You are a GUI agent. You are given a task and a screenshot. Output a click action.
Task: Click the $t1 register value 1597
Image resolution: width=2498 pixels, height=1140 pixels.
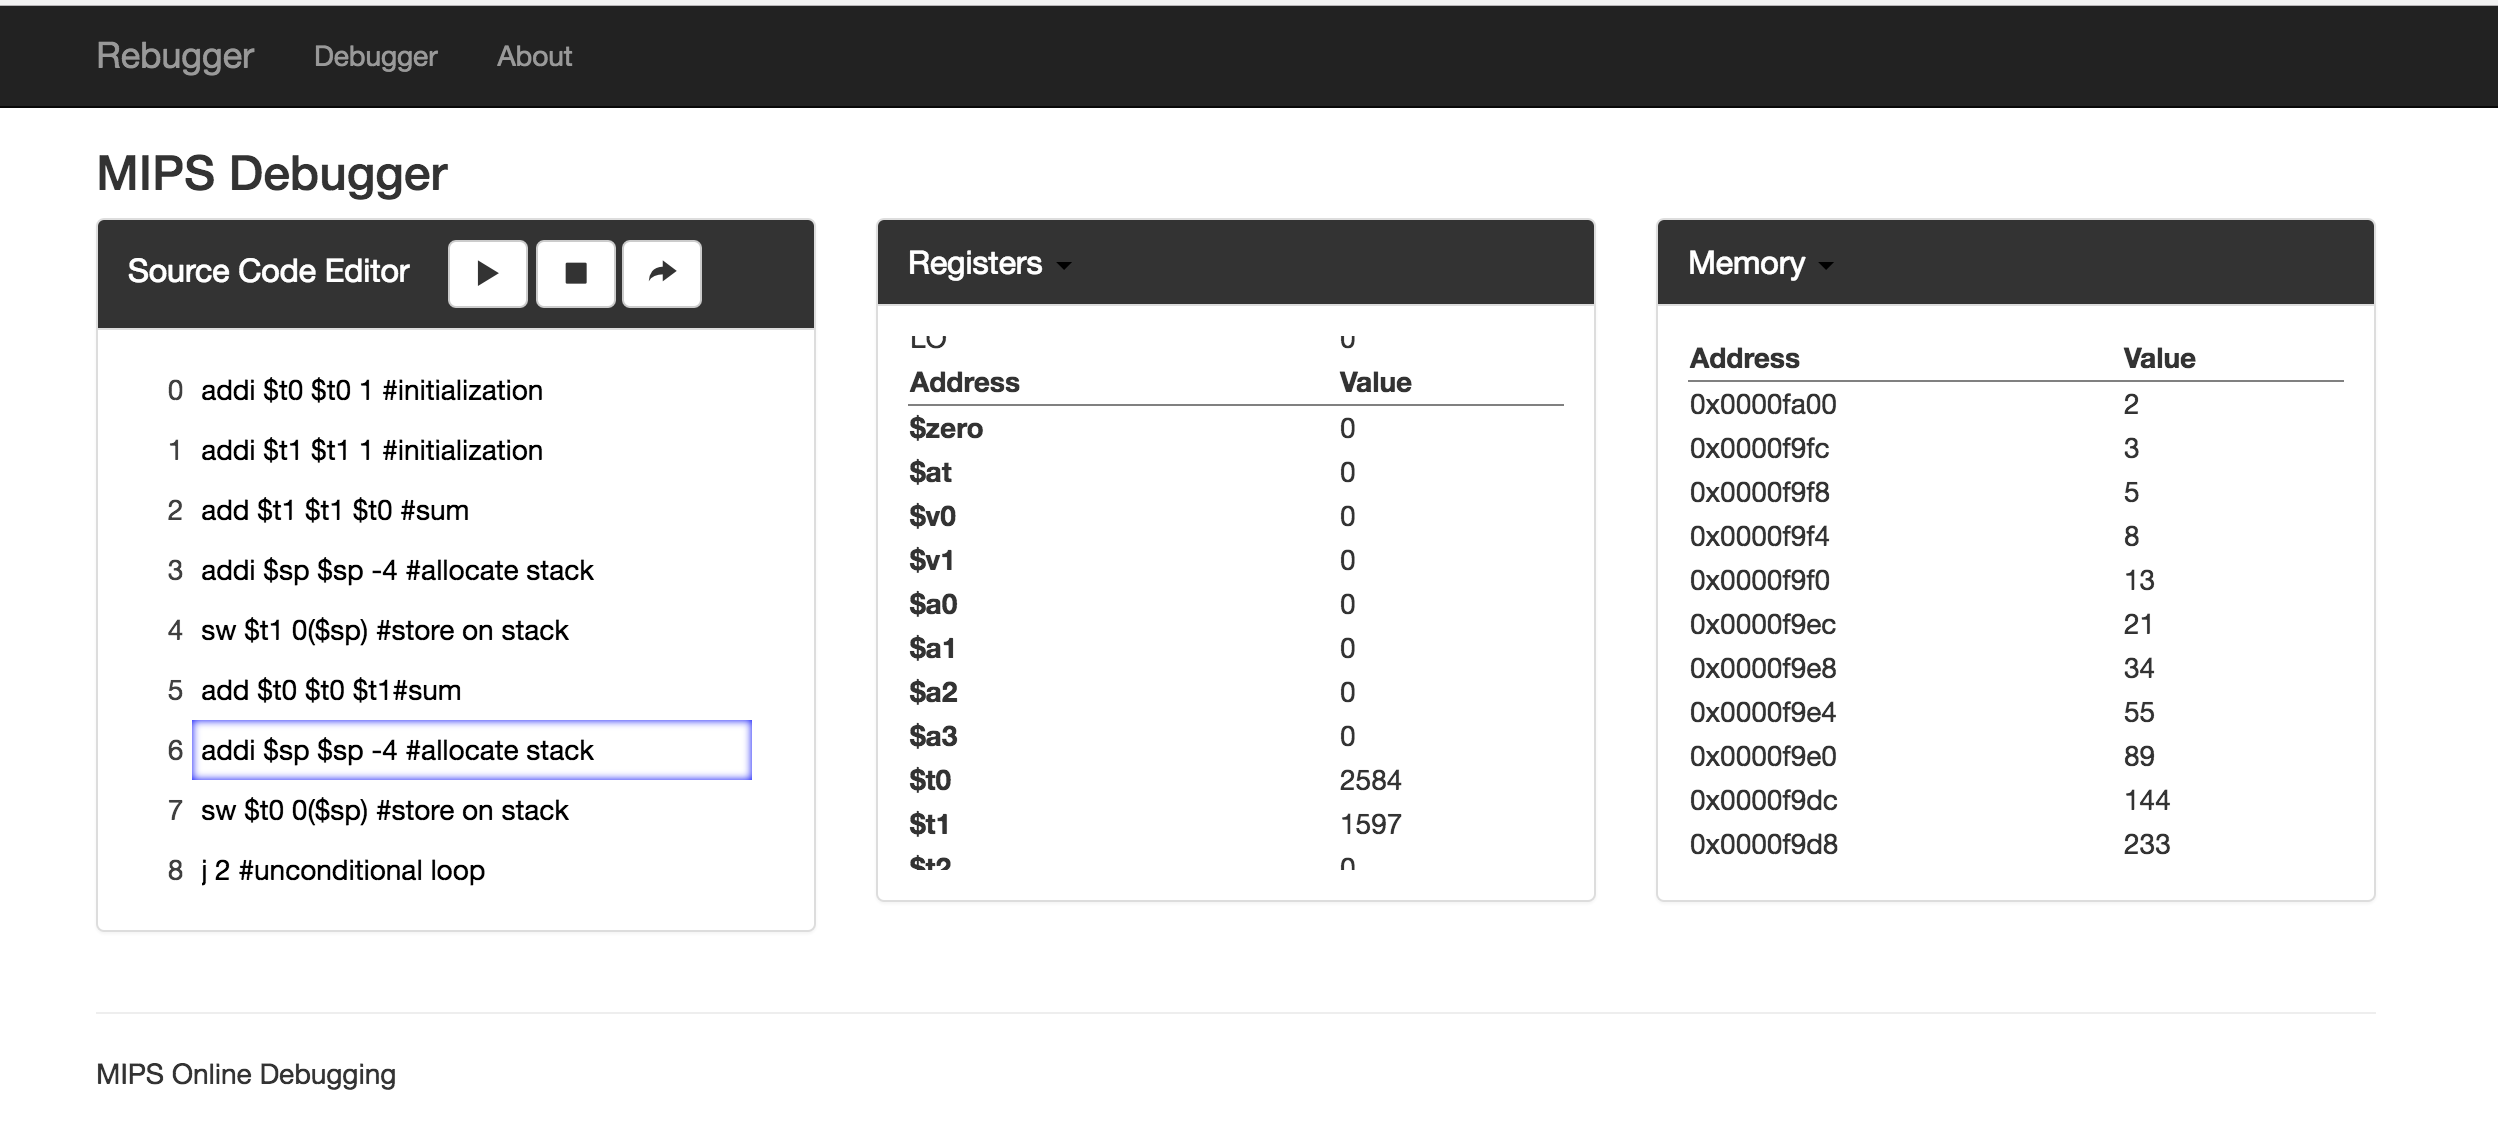coord(1370,824)
